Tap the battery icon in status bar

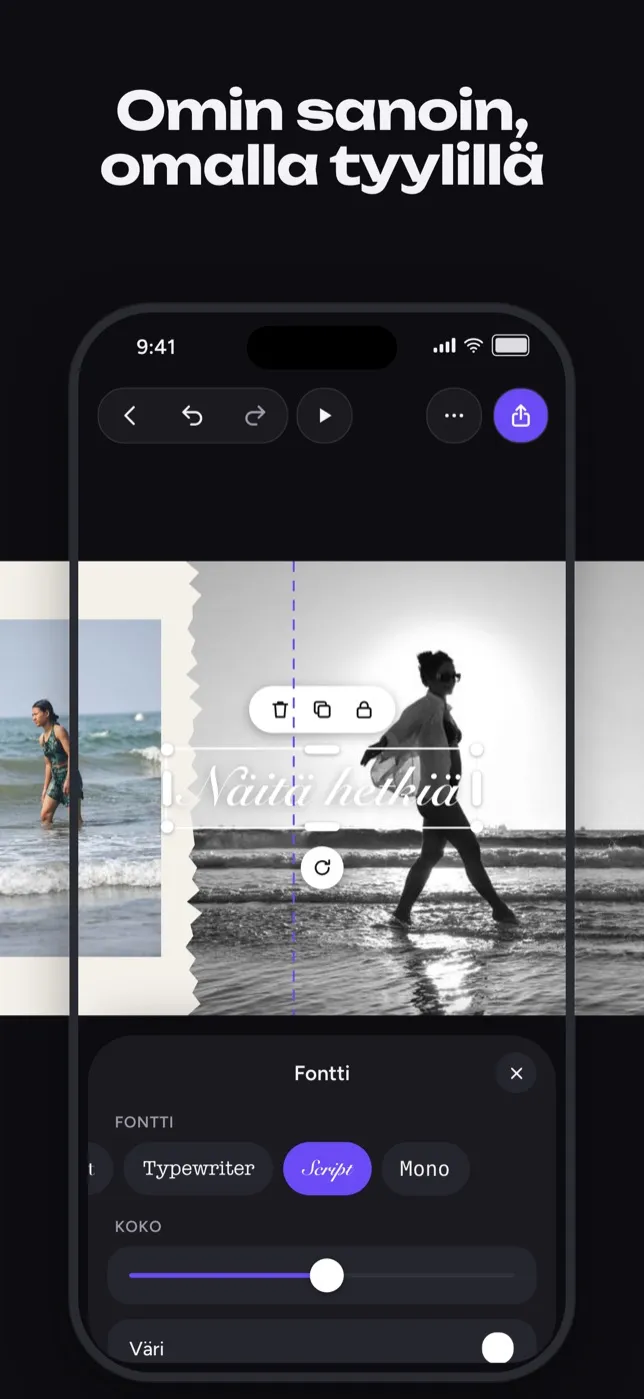click(x=511, y=346)
